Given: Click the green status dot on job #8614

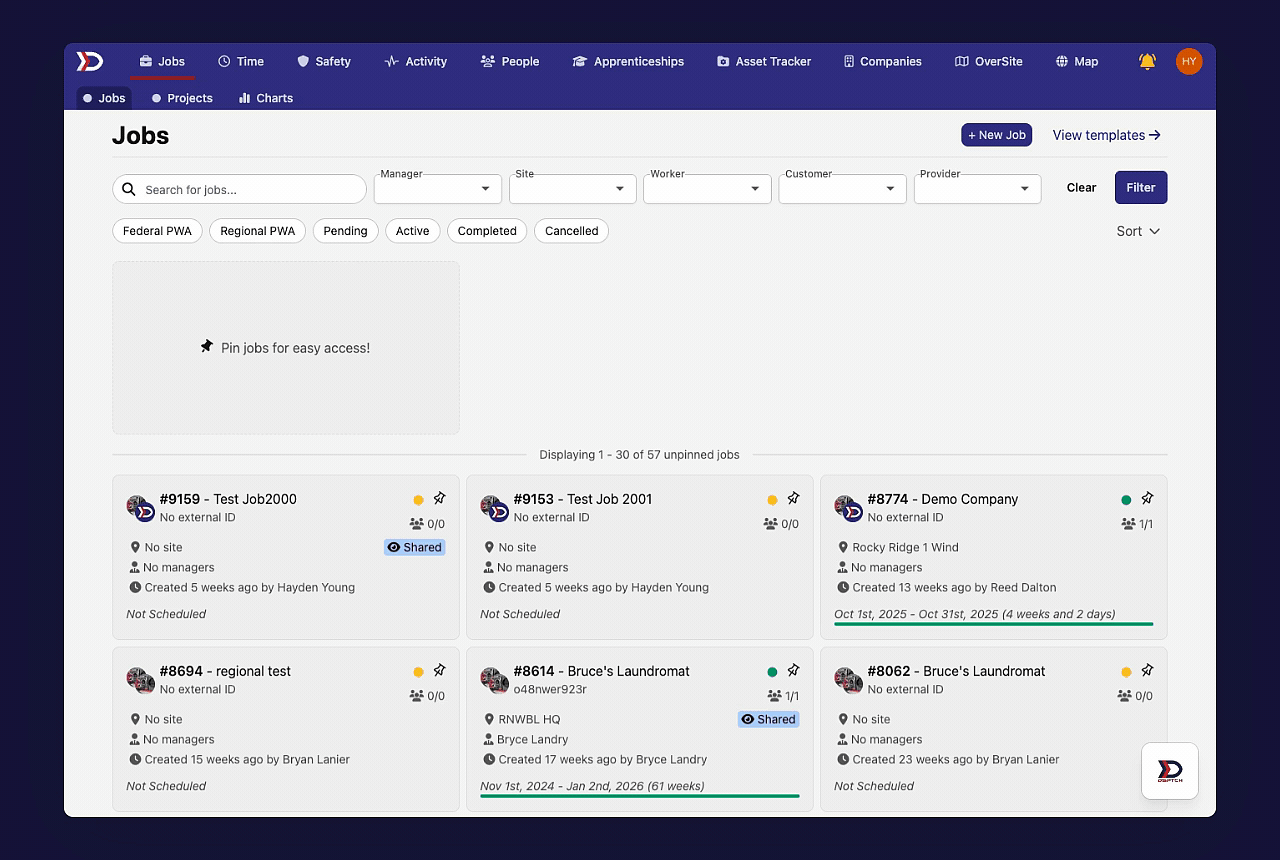Looking at the screenshot, I should coord(772,672).
